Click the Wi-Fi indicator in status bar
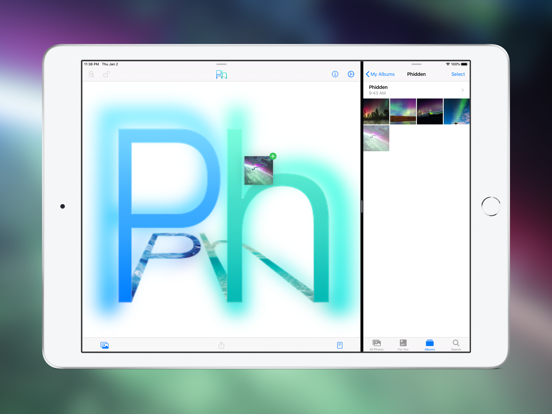Image resolution: width=552 pixels, height=414 pixels. [448, 64]
